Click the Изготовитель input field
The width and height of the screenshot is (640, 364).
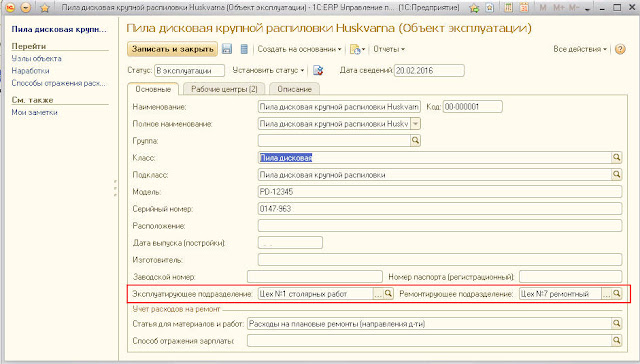(x=440, y=260)
